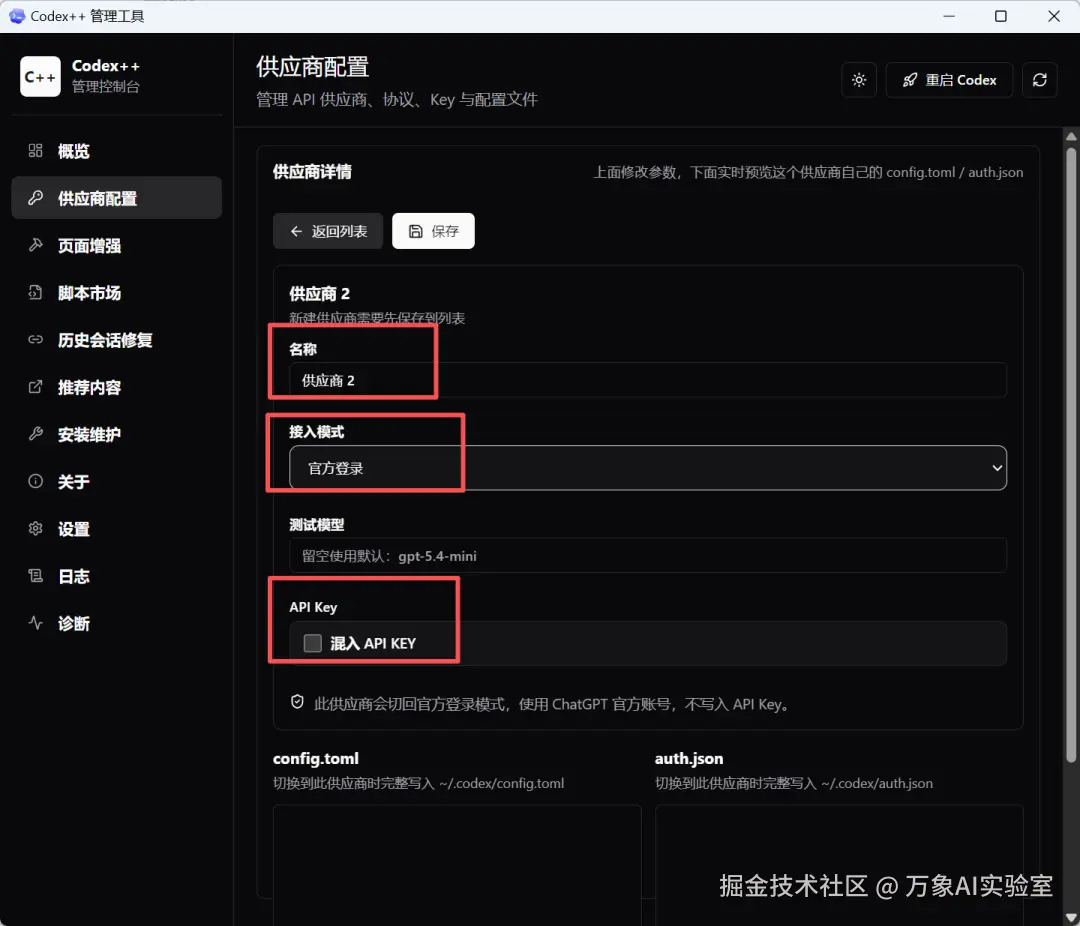
Task: Select 推荐内容 in the sidebar
Action: [x=116, y=387]
